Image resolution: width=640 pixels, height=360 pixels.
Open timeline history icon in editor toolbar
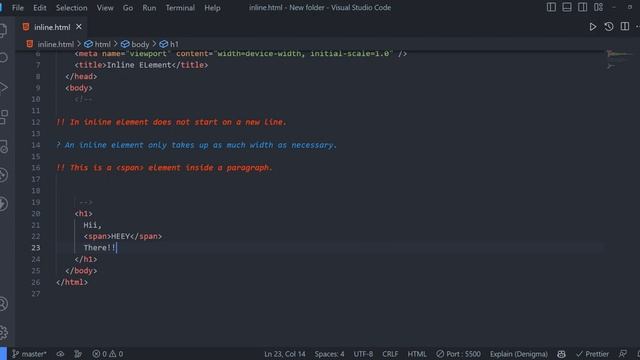click(x=609, y=27)
